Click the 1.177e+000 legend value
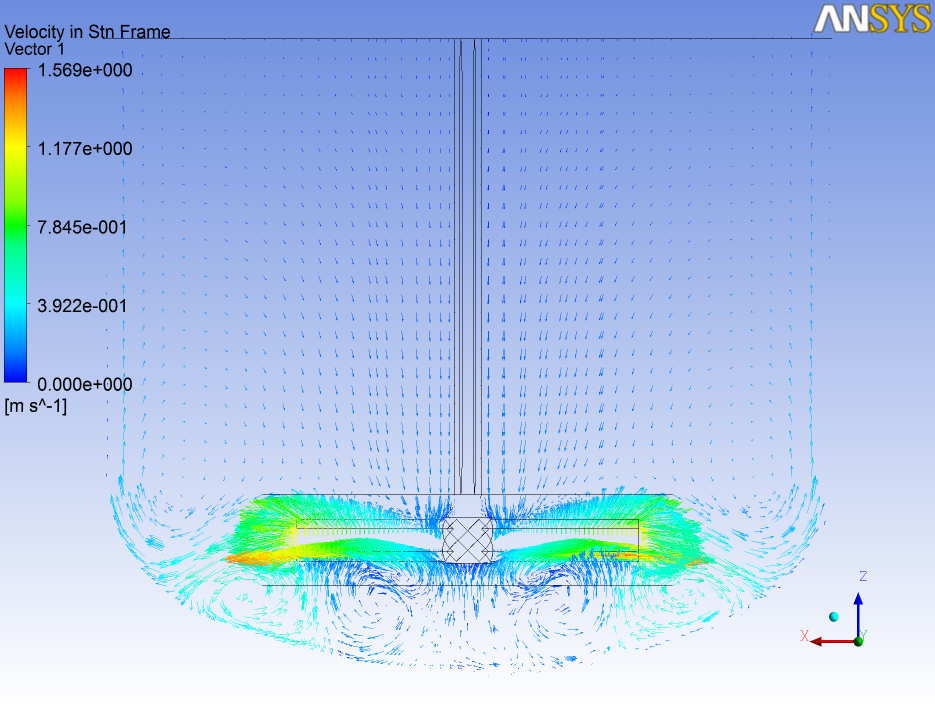 [83, 149]
